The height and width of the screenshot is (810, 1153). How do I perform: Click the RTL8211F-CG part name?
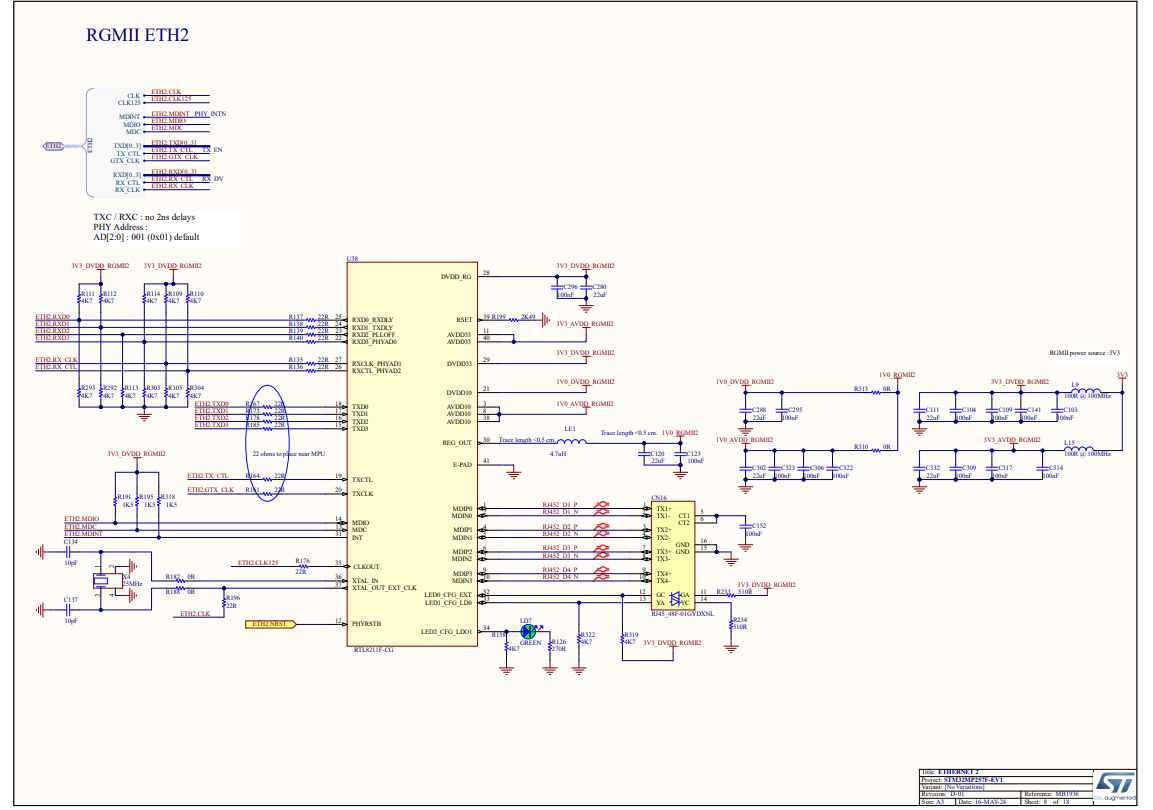[374, 650]
